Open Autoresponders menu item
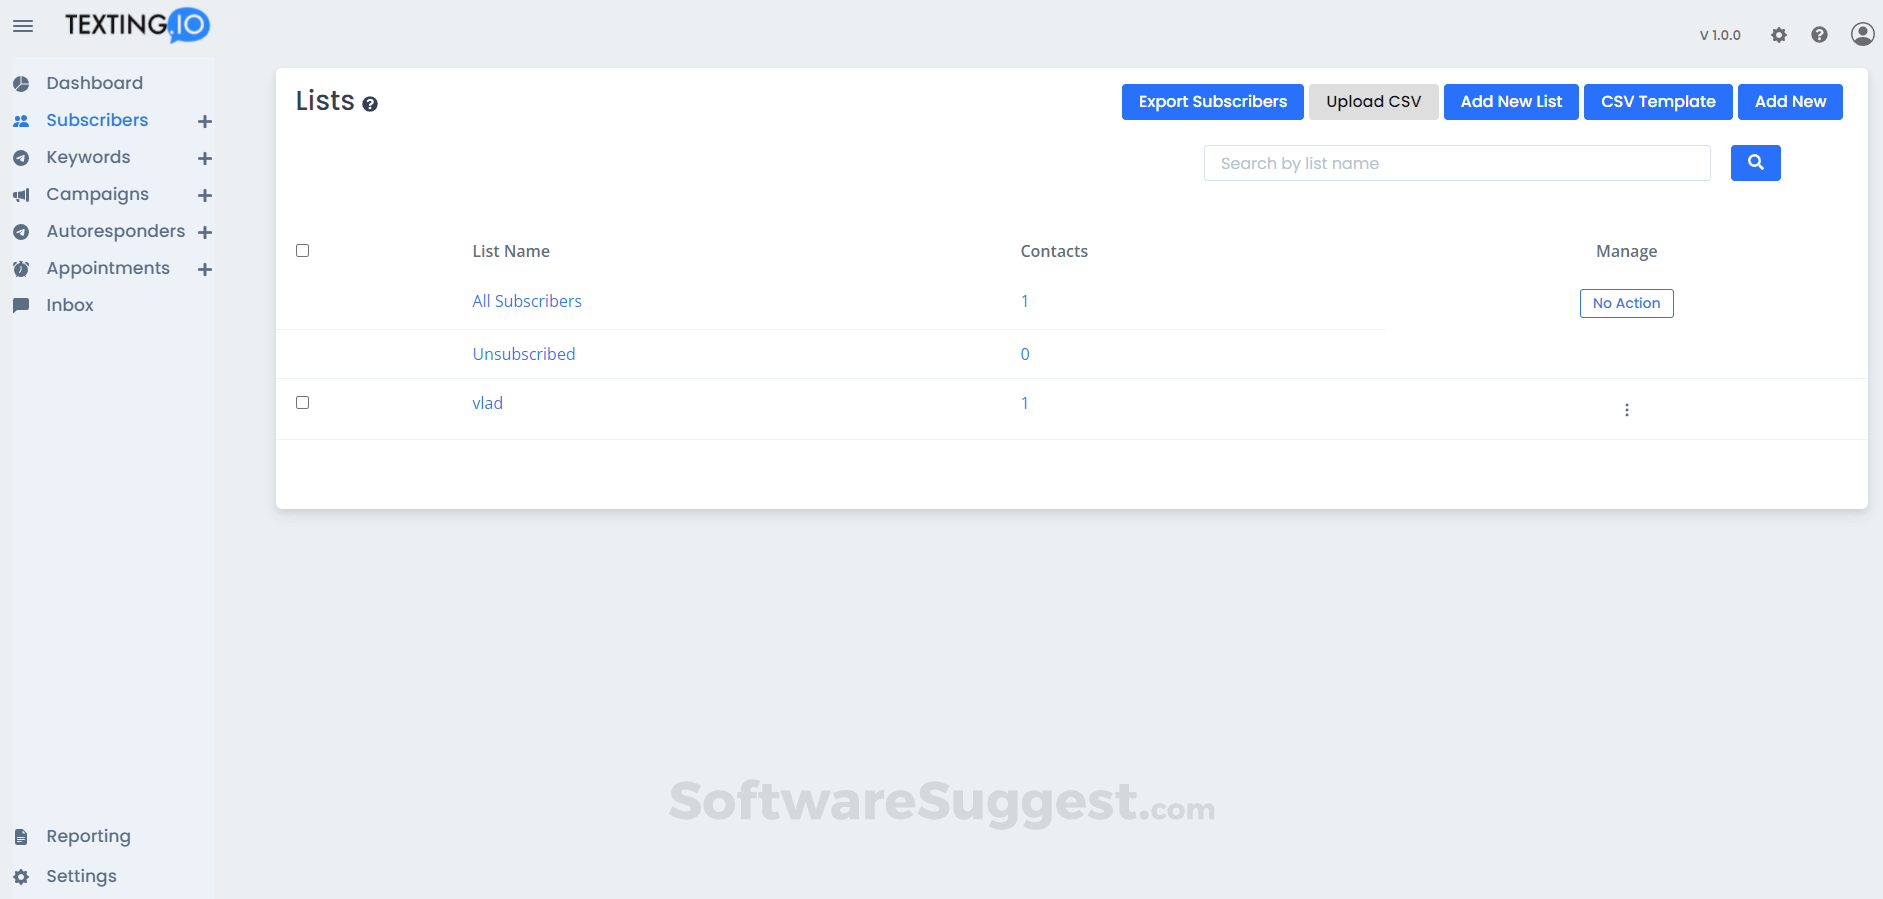The height and width of the screenshot is (899, 1883). pyautogui.click(x=116, y=231)
